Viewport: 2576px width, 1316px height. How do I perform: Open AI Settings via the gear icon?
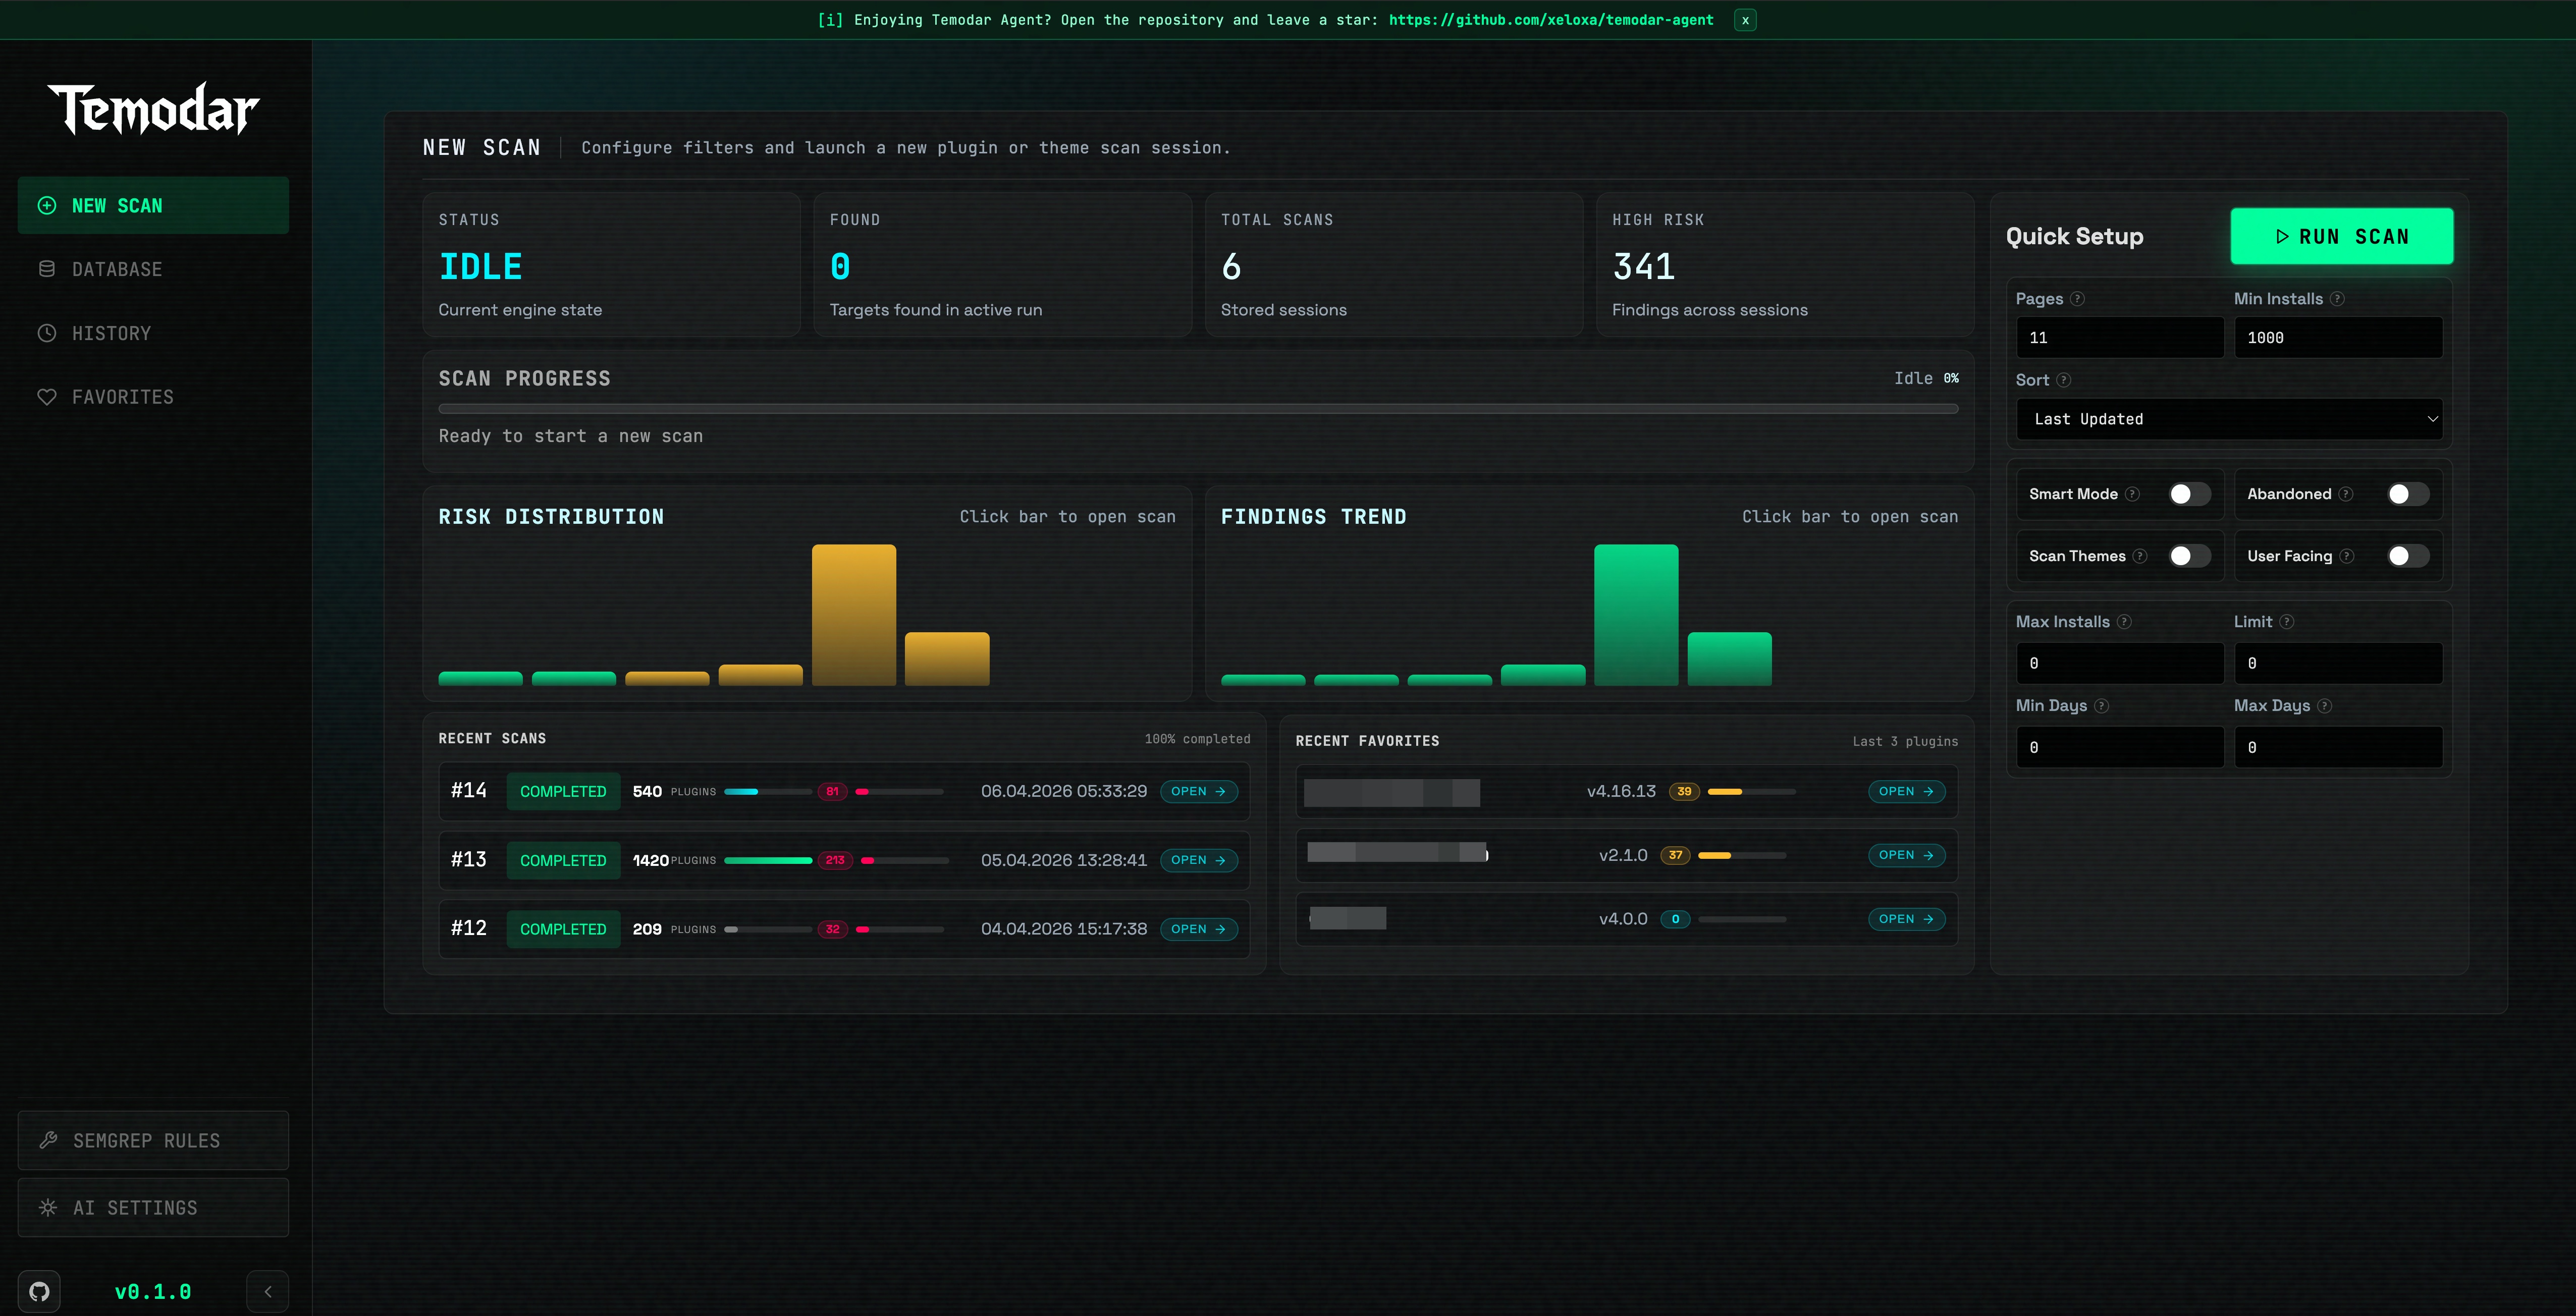(48, 1207)
